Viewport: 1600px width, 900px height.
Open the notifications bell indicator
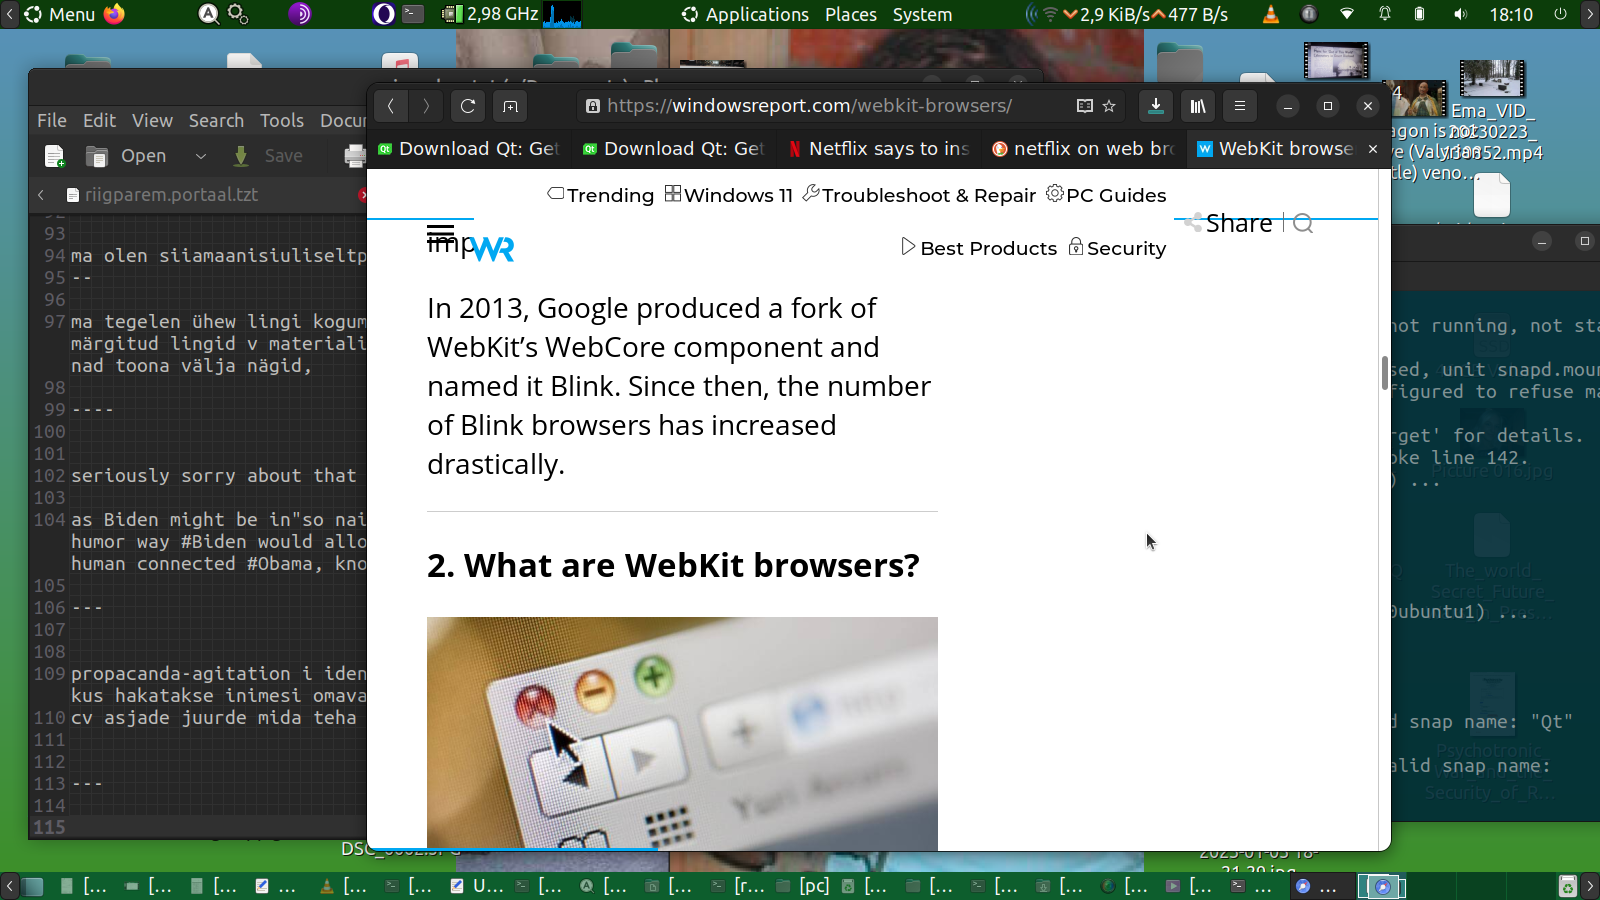point(1385,14)
